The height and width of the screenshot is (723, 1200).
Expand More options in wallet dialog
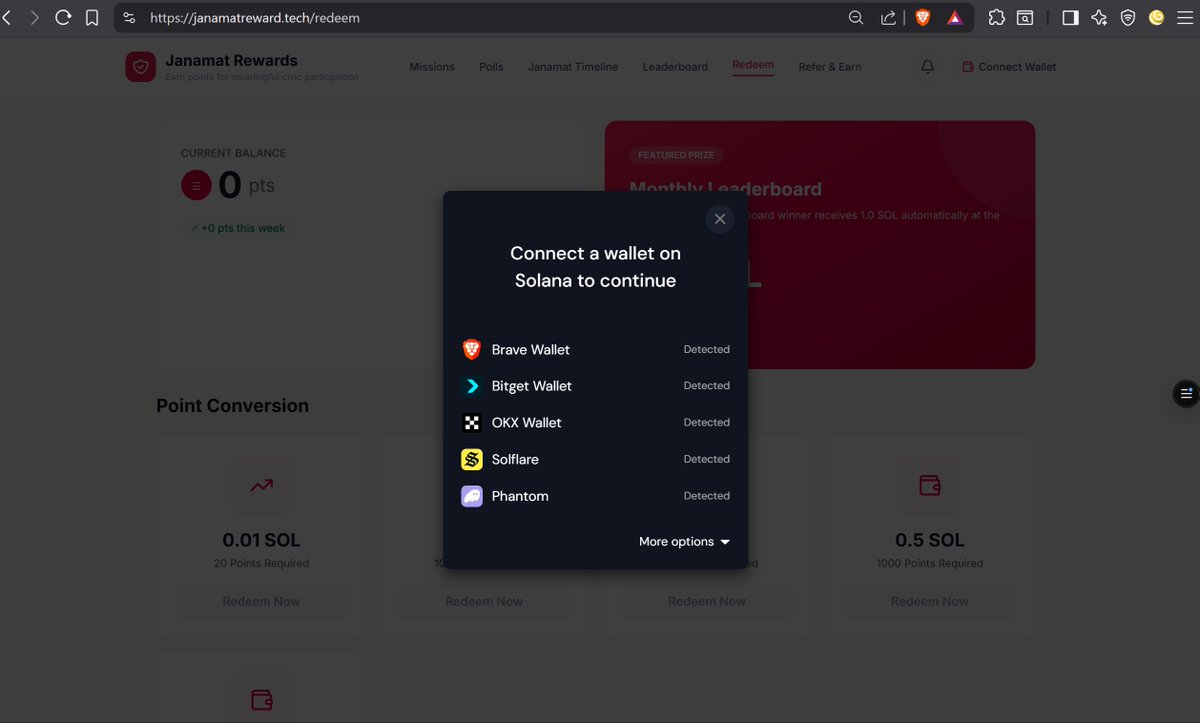tap(685, 542)
